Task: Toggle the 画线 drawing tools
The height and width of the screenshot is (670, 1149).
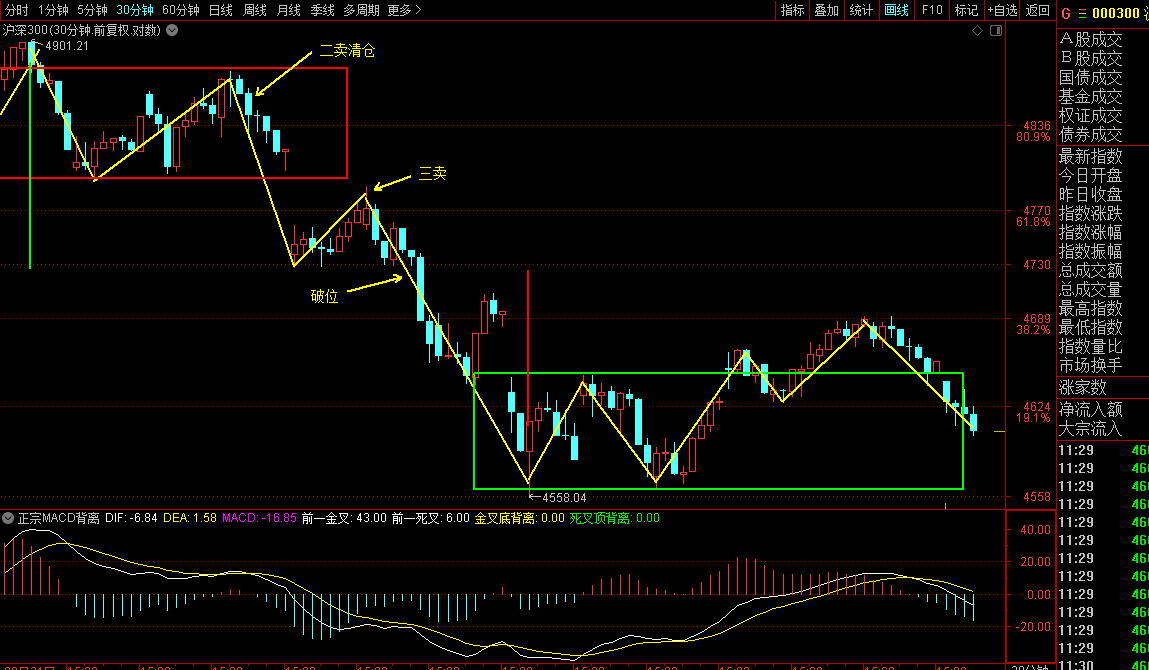Action: 896,10
